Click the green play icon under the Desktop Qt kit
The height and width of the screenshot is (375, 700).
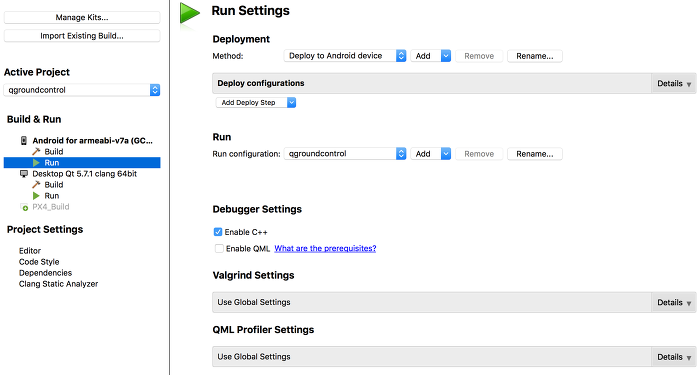tap(37, 196)
